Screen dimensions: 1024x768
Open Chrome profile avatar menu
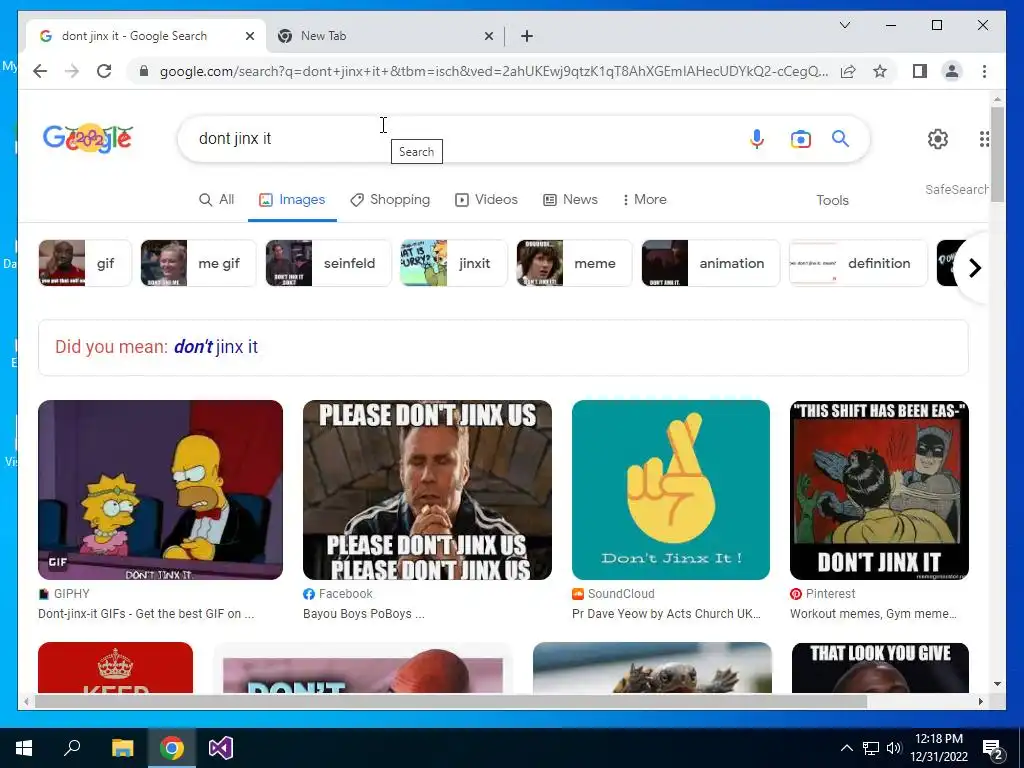click(x=952, y=71)
